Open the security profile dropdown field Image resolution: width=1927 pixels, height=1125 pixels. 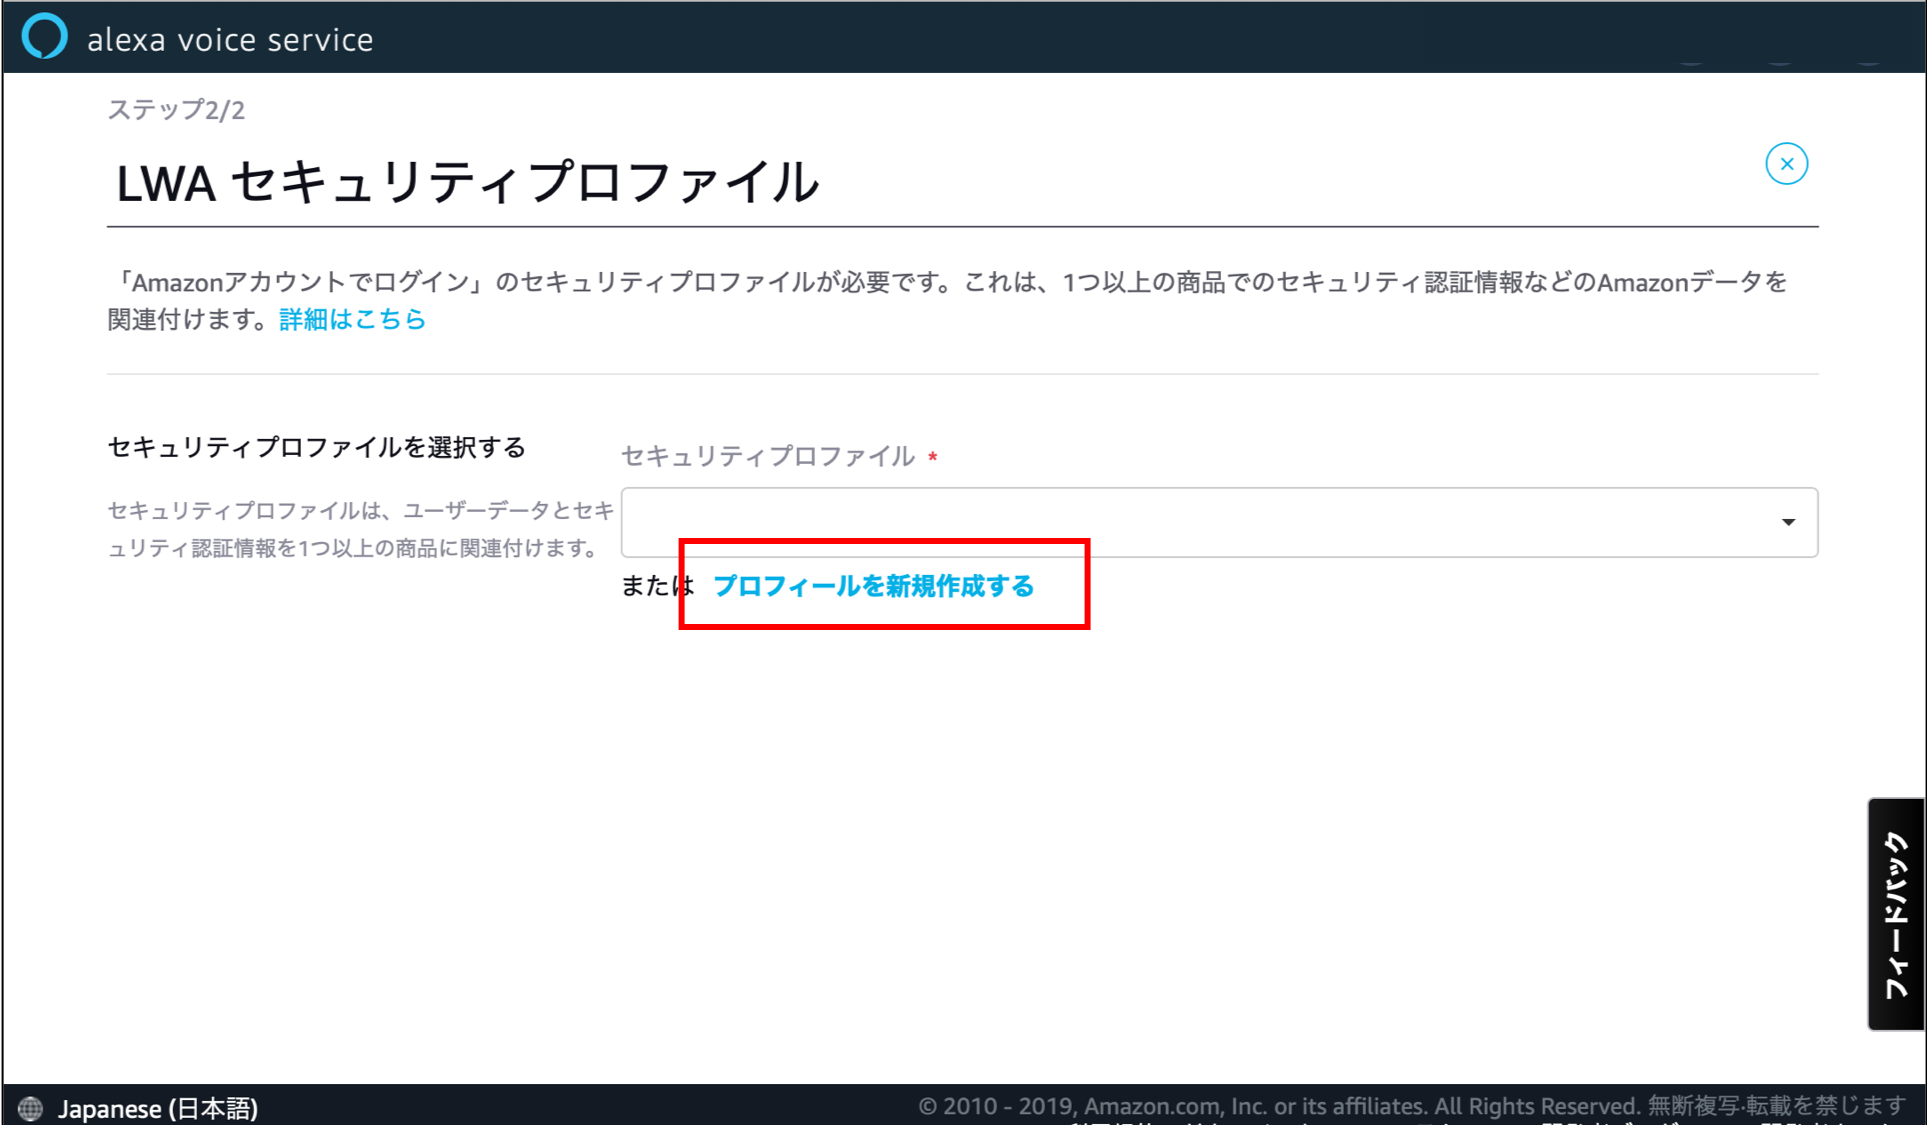1200,522
